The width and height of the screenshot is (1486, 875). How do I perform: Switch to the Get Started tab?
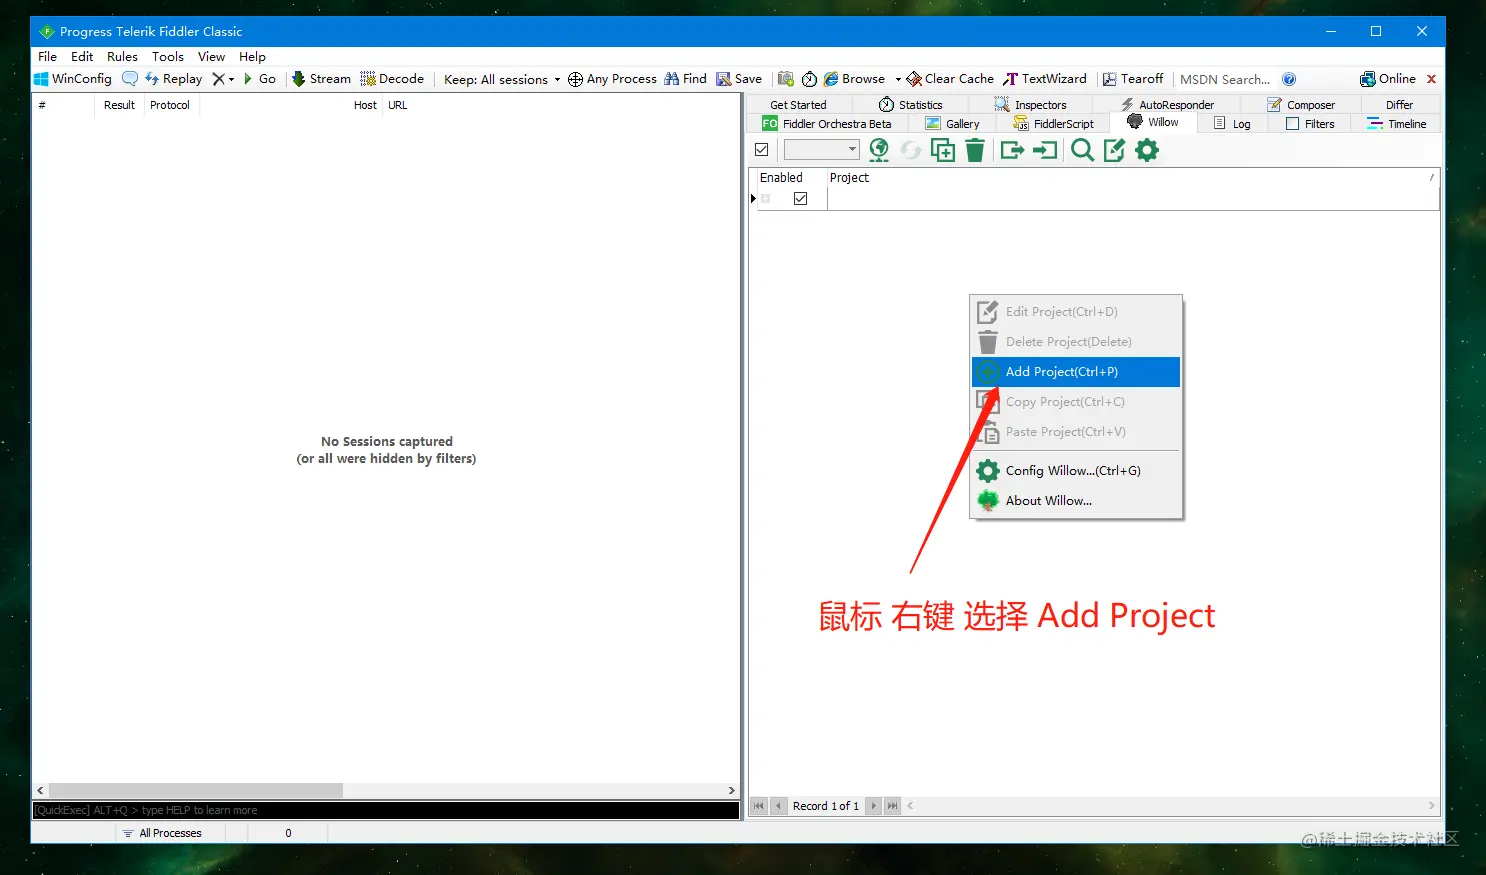[x=798, y=105]
